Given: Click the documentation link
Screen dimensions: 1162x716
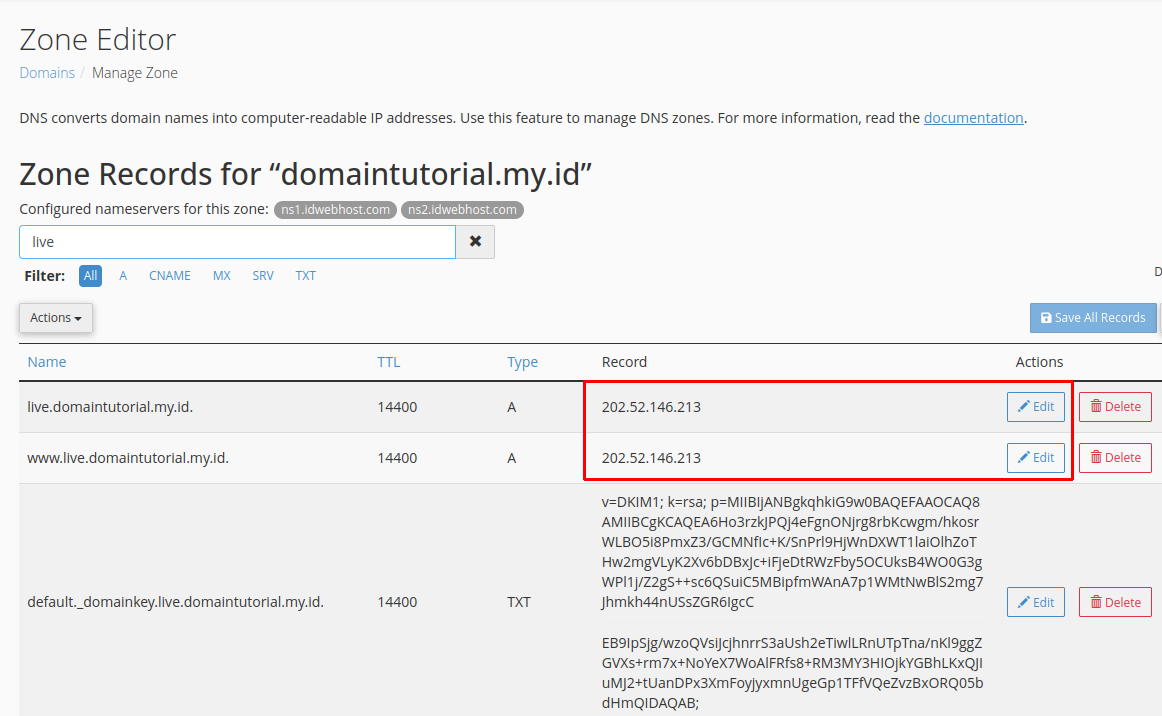Looking at the screenshot, I should click(972, 117).
